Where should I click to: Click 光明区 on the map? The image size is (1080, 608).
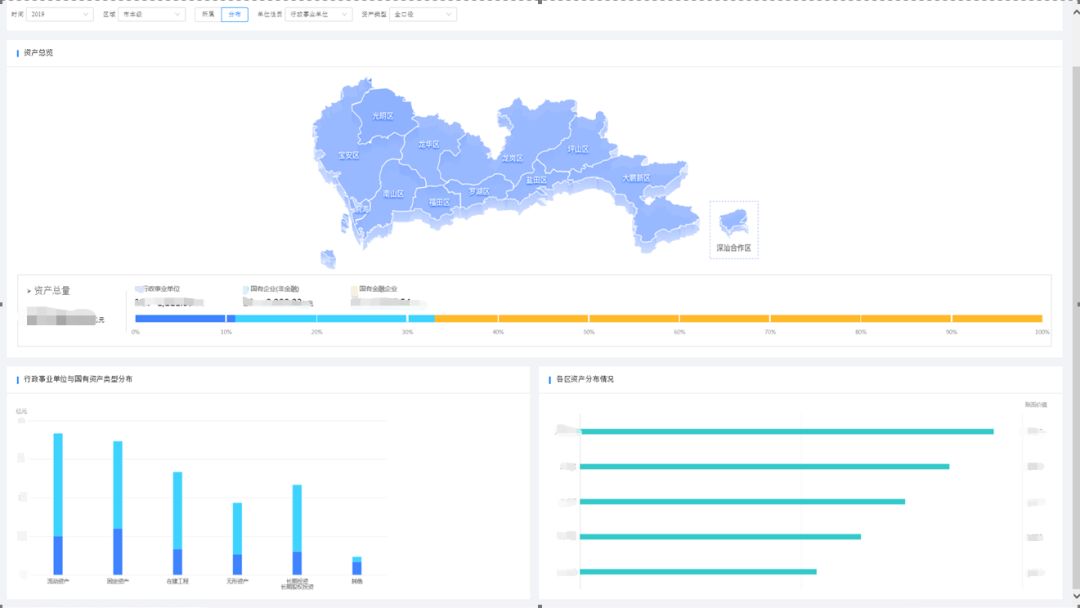click(x=383, y=116)
